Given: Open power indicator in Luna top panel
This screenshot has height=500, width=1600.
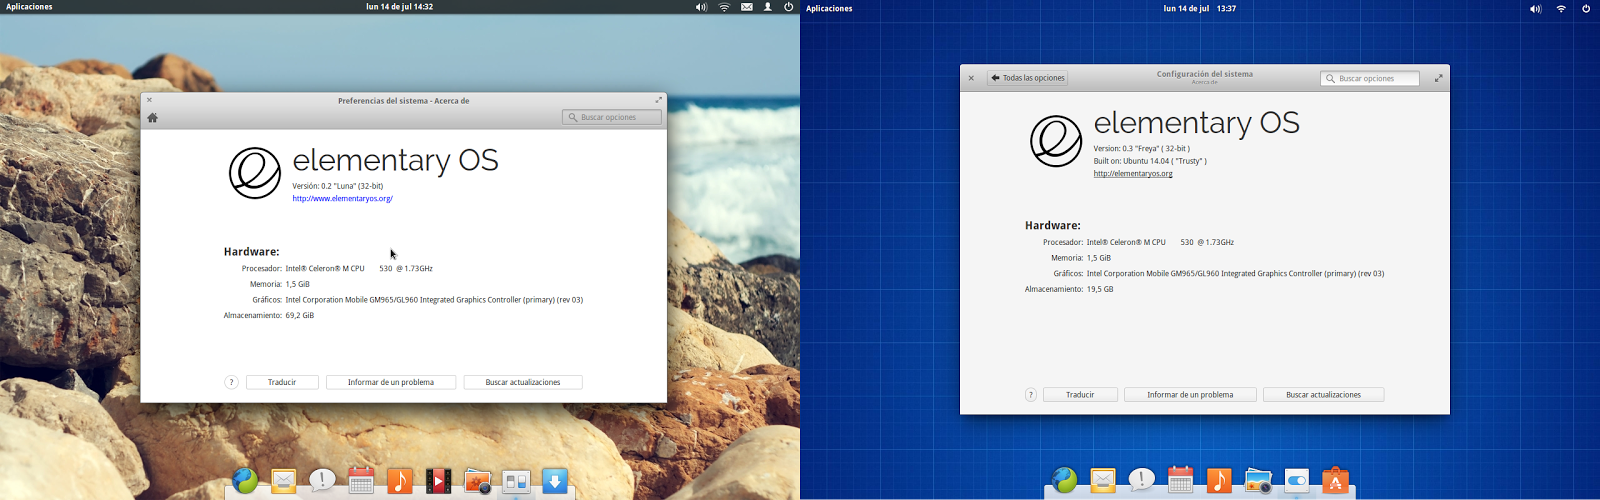Looking at the screenshot, I should click(x=788, y=7).
